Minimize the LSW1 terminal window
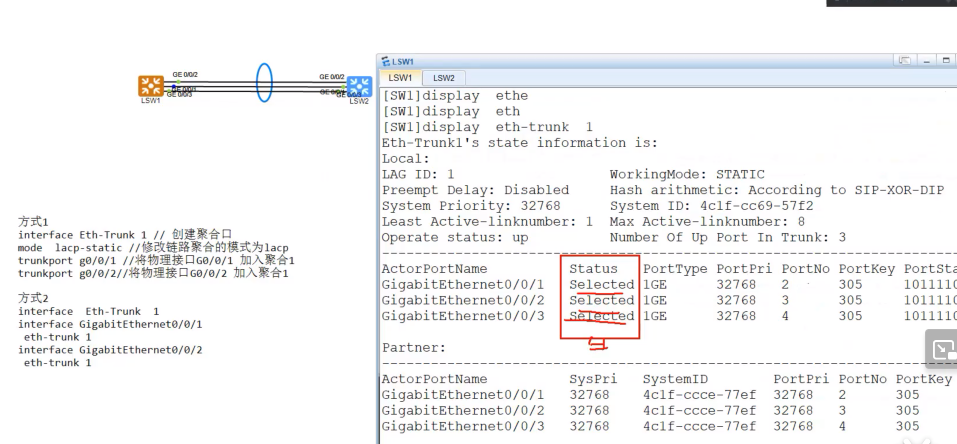Image resolution: width=957 pixels, height=444 pixels. [x=928, y=60]
